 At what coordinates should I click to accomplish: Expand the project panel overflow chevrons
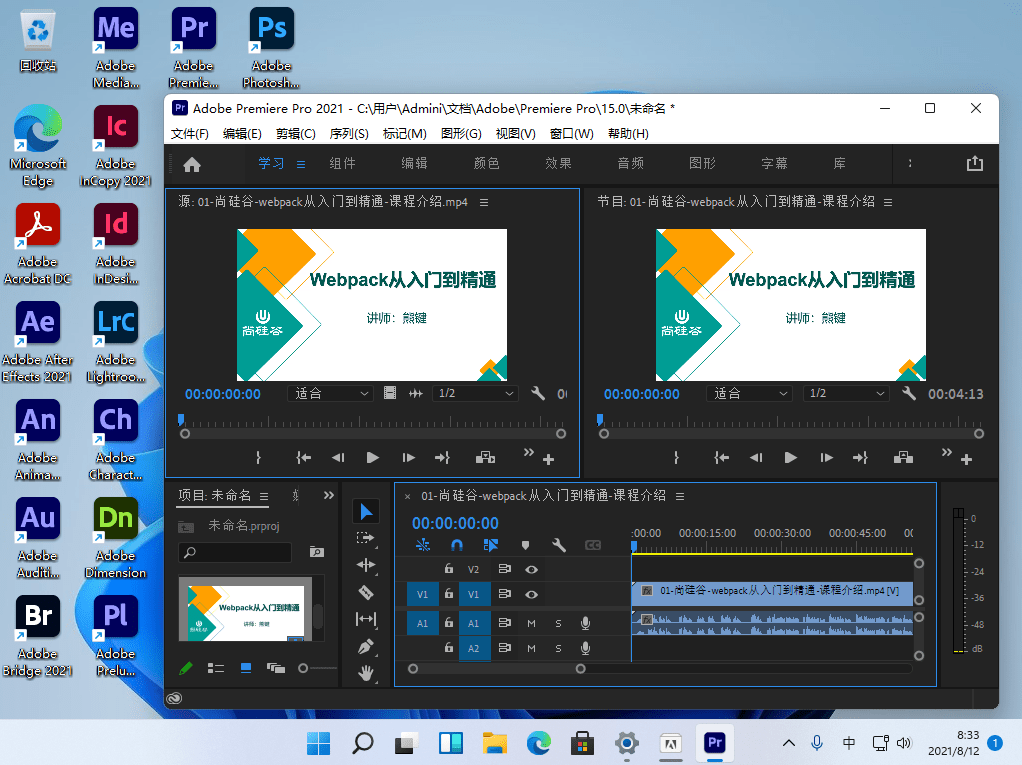(x=329, y=495)
